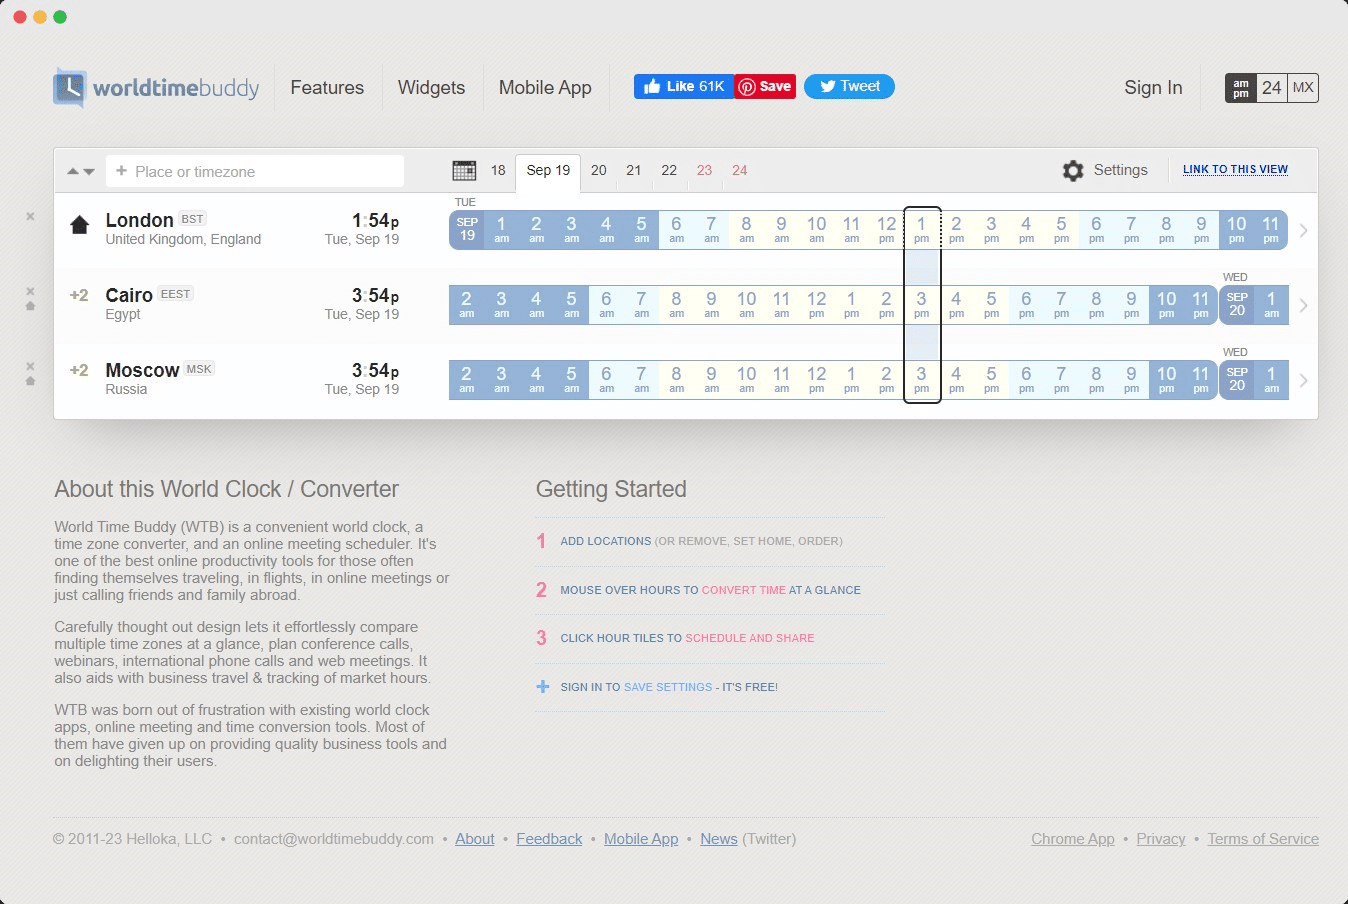1348x904 pixels.
Task: Select Cairo's 10 am hour tile
Action: (x=746, y=305)
